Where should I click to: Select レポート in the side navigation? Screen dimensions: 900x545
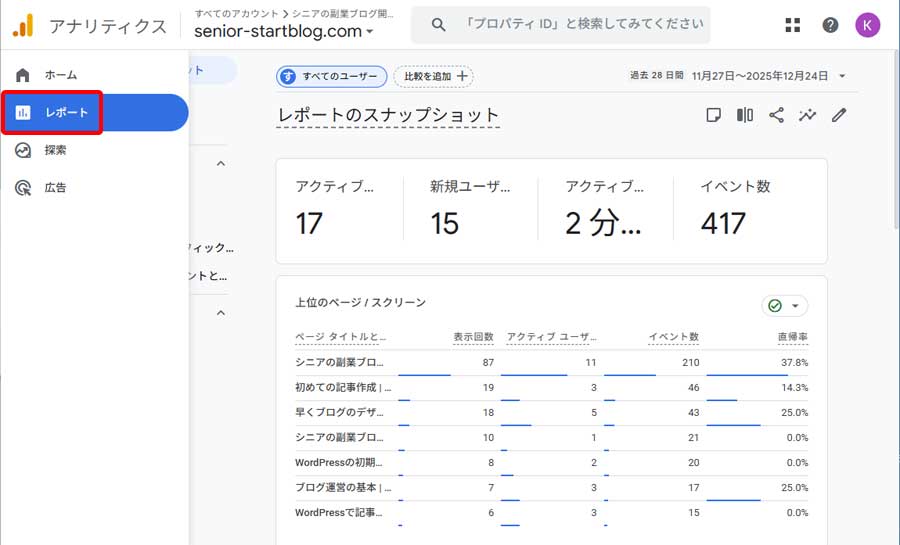tap(94, 112)
